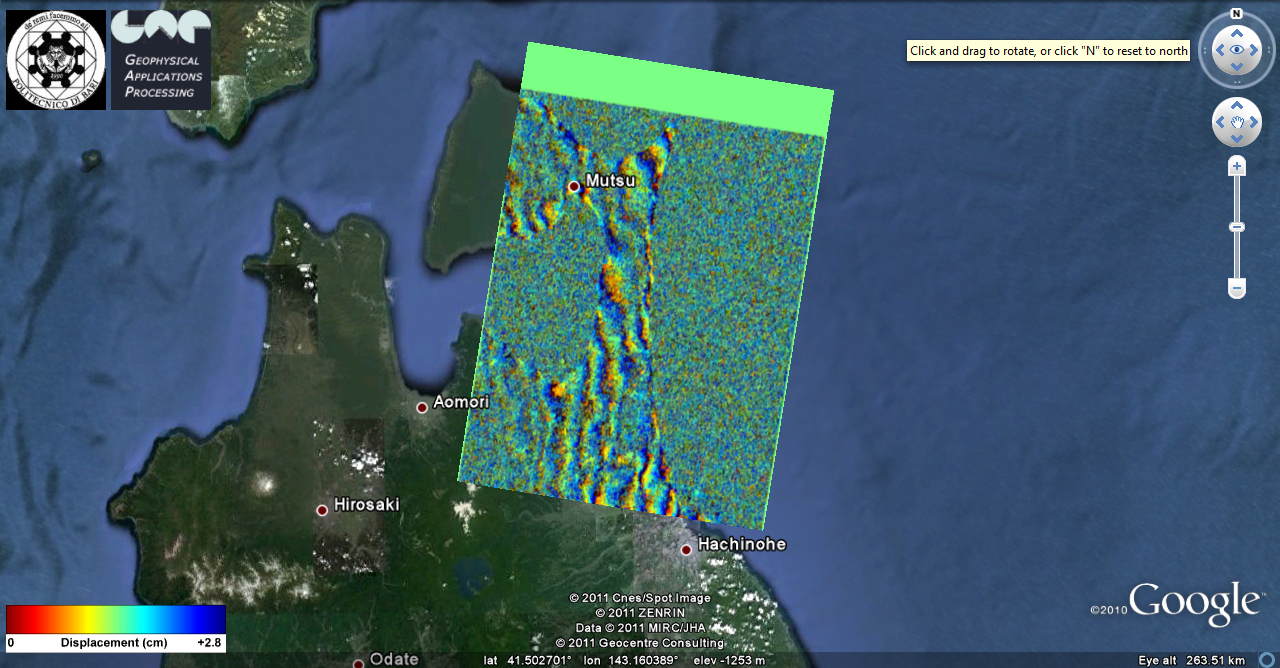Click the Mutsu placemark
The width and height of the screenshot is (1280, 668).
pos(574,186)
